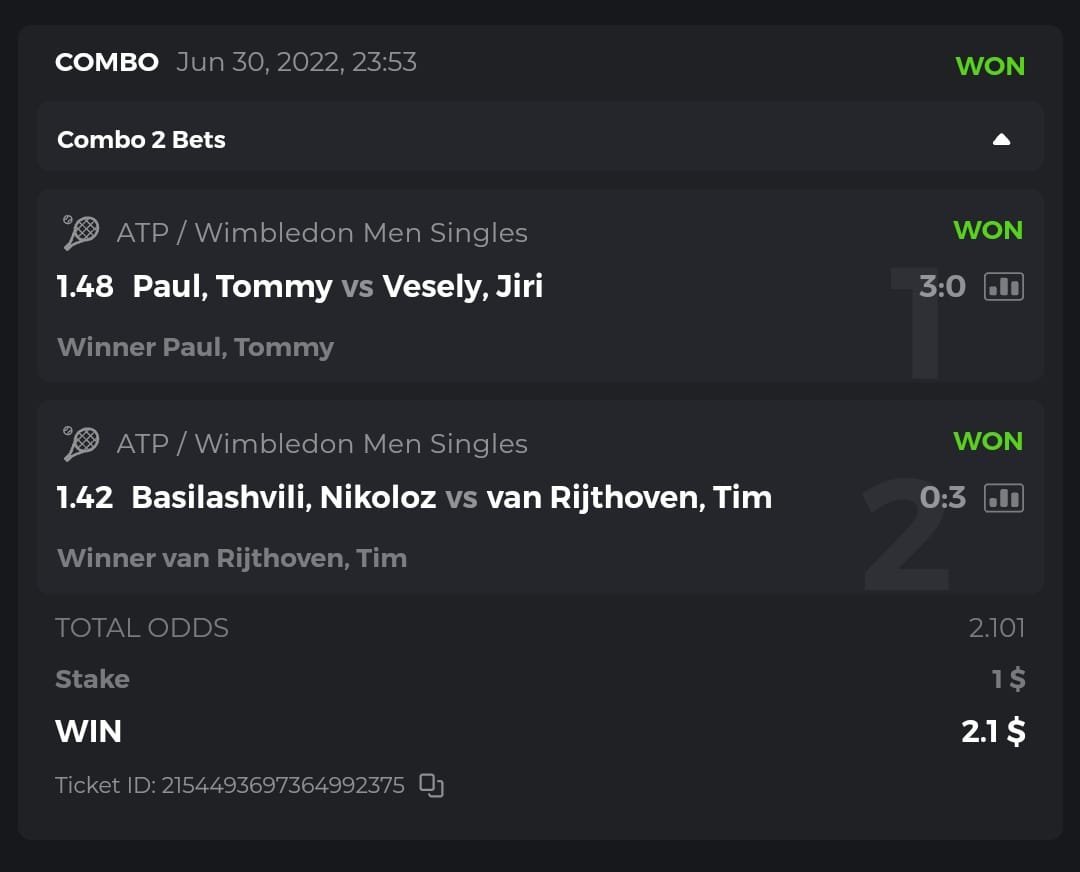Click the 0:3 score of second match
This screenshot has height=872, width=1080.
pos(942,498)
